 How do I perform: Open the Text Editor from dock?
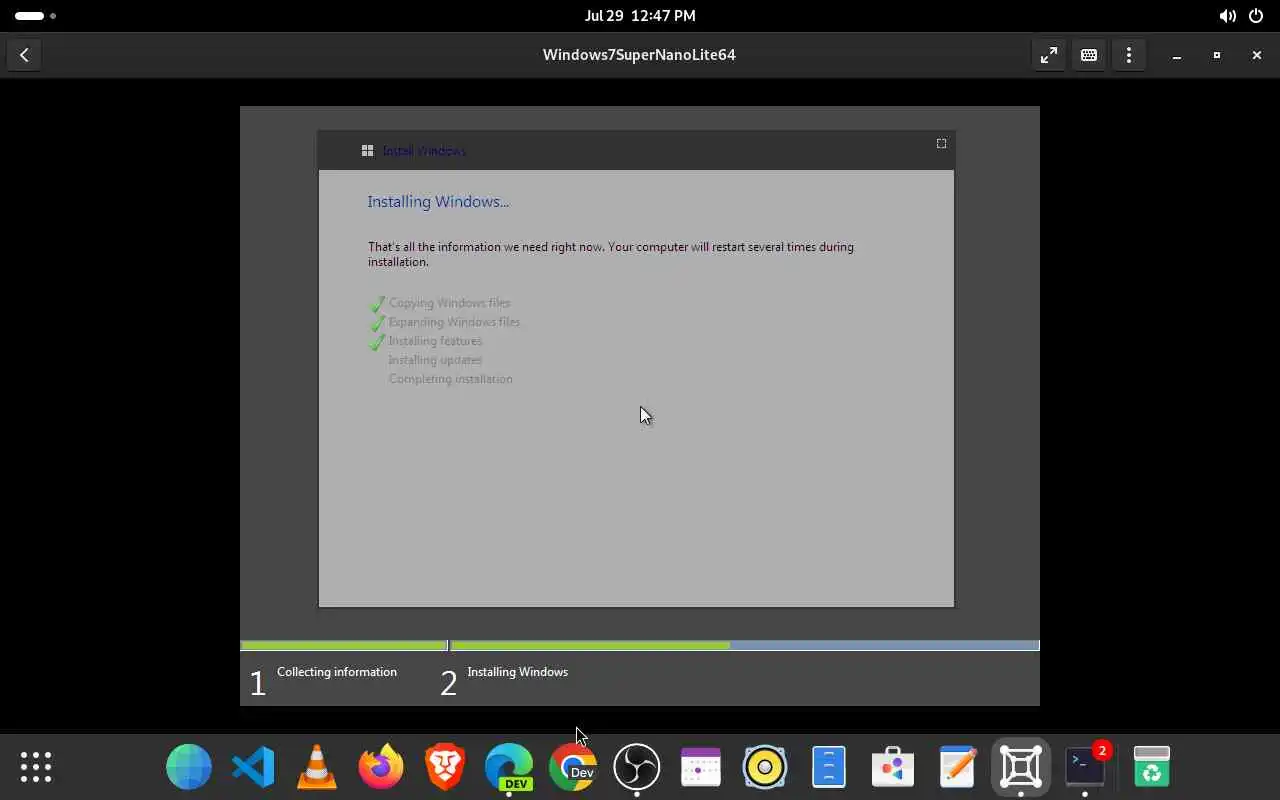[x=957, y=767]
